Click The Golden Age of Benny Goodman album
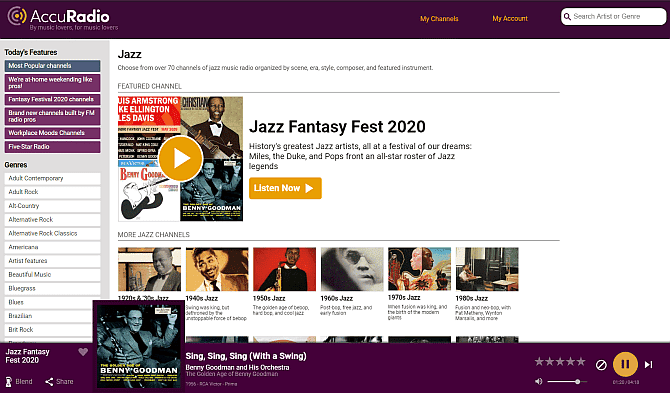This screenshot has height=393, width=670. coord(232,374)
